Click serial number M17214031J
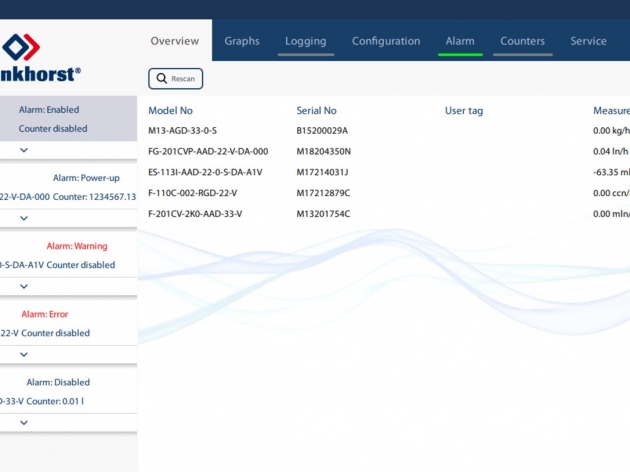The height and width of the screenshot is (472, 630). point(322,172)
